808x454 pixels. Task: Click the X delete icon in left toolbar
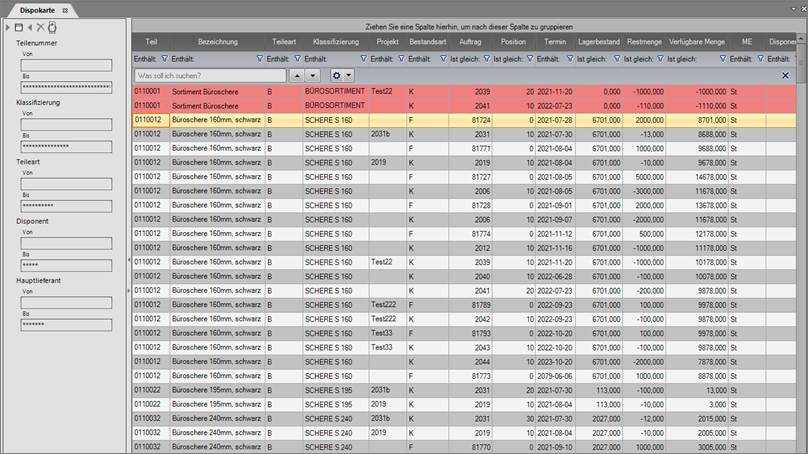[x=40, y=27]
